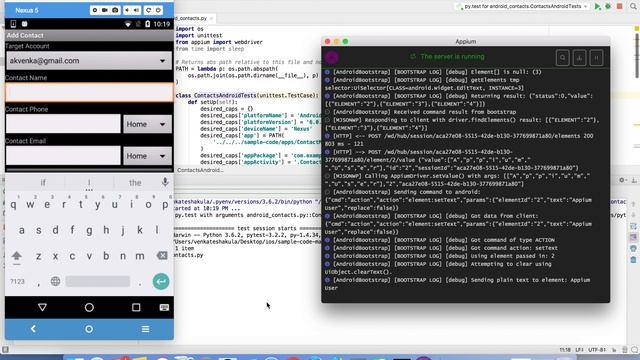
Task: Tap the 'q' key on the keyboard
Action: (13, 205)
